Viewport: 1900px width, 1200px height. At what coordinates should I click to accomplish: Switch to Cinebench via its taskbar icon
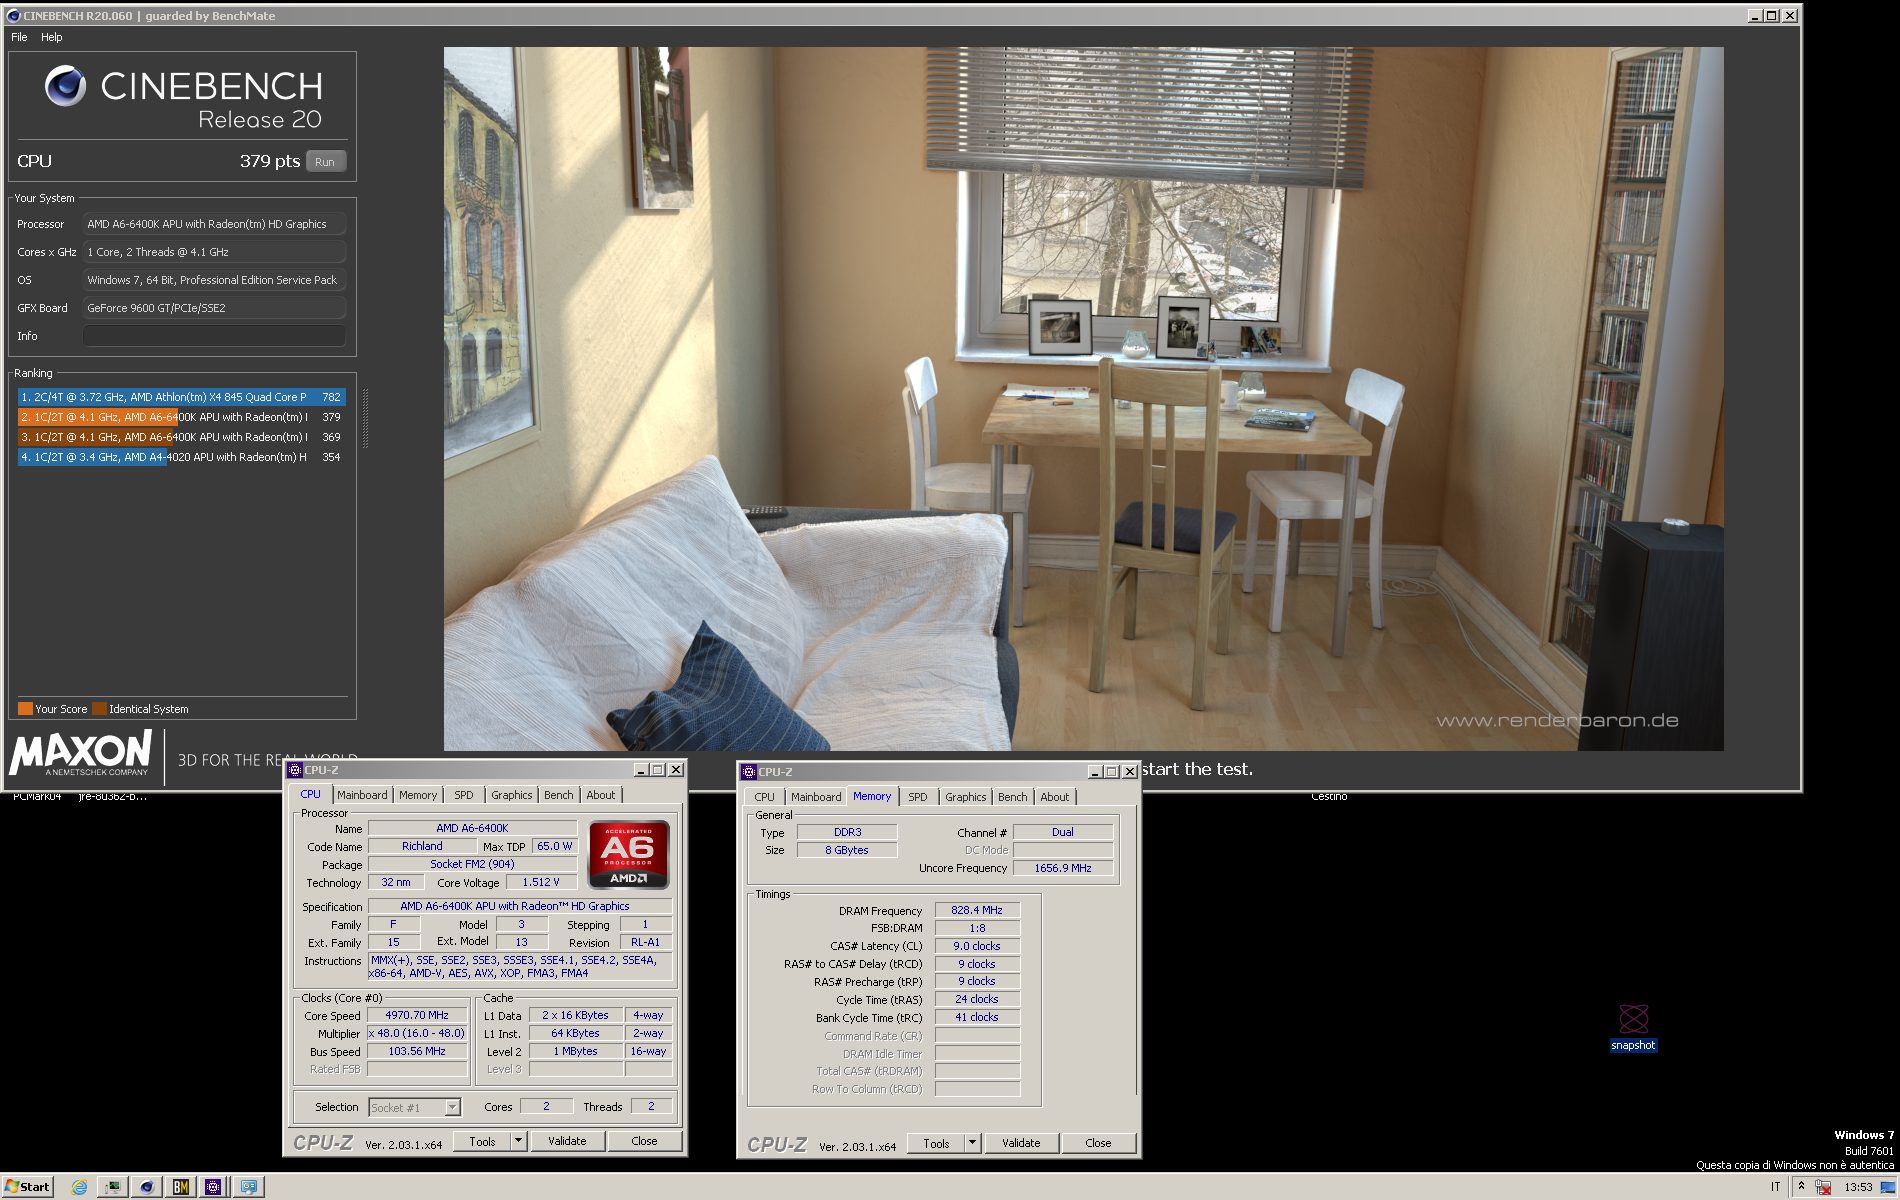[x=147, y=1187]
